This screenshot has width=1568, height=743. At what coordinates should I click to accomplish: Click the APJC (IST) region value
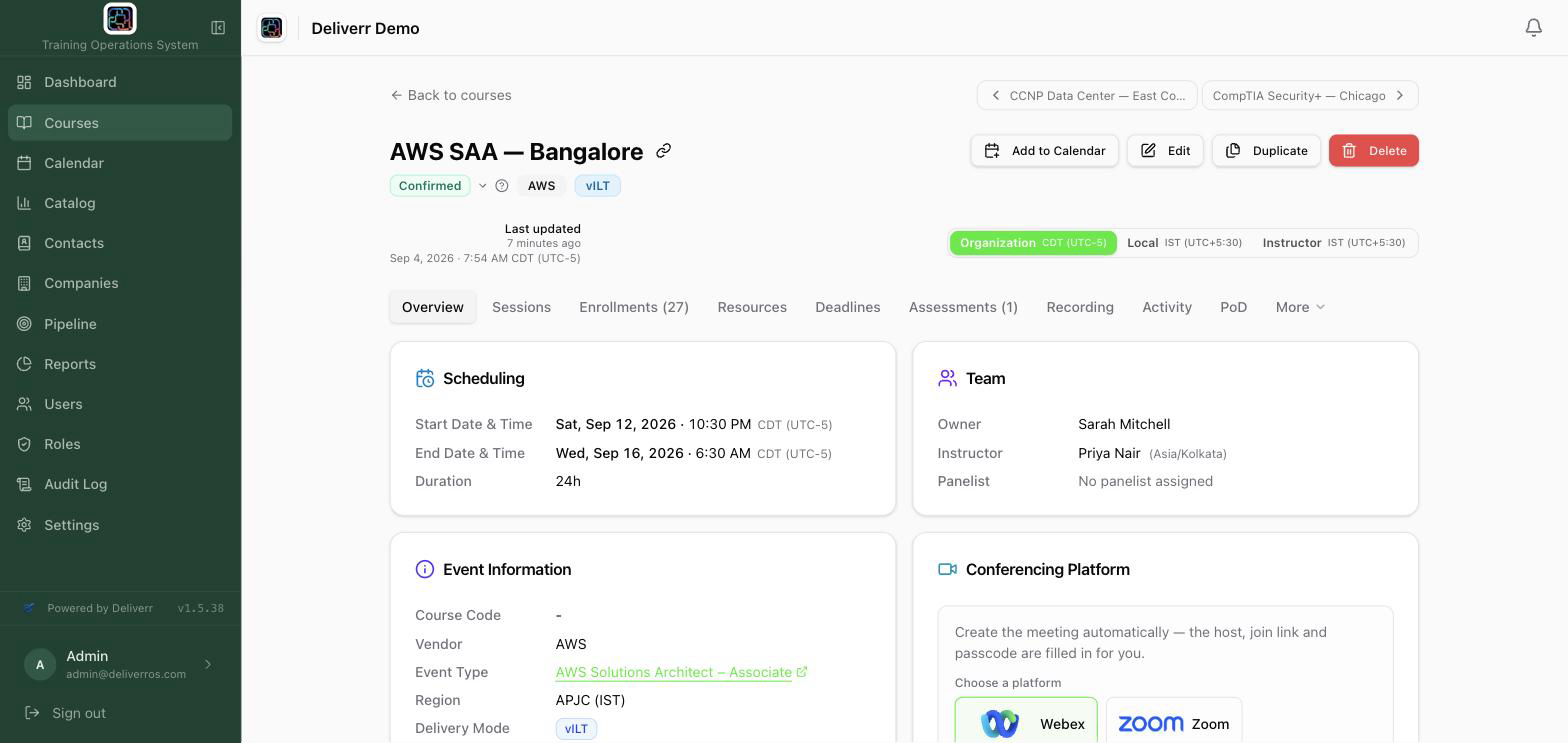point(590,700)
